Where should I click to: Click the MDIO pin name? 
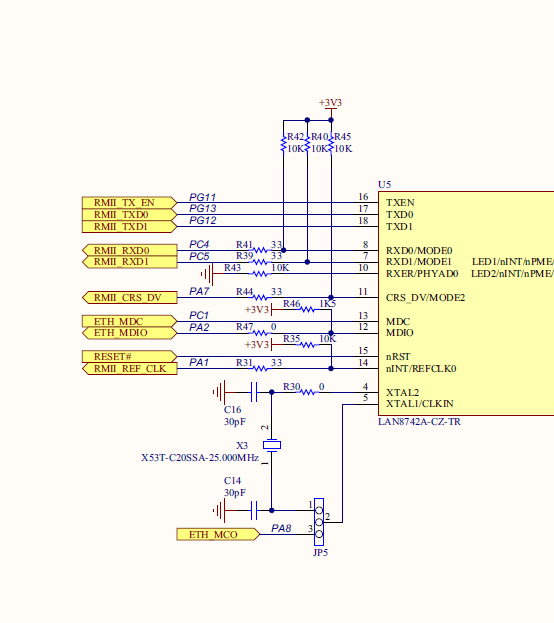pyautogui.click(x=399, y=333)
